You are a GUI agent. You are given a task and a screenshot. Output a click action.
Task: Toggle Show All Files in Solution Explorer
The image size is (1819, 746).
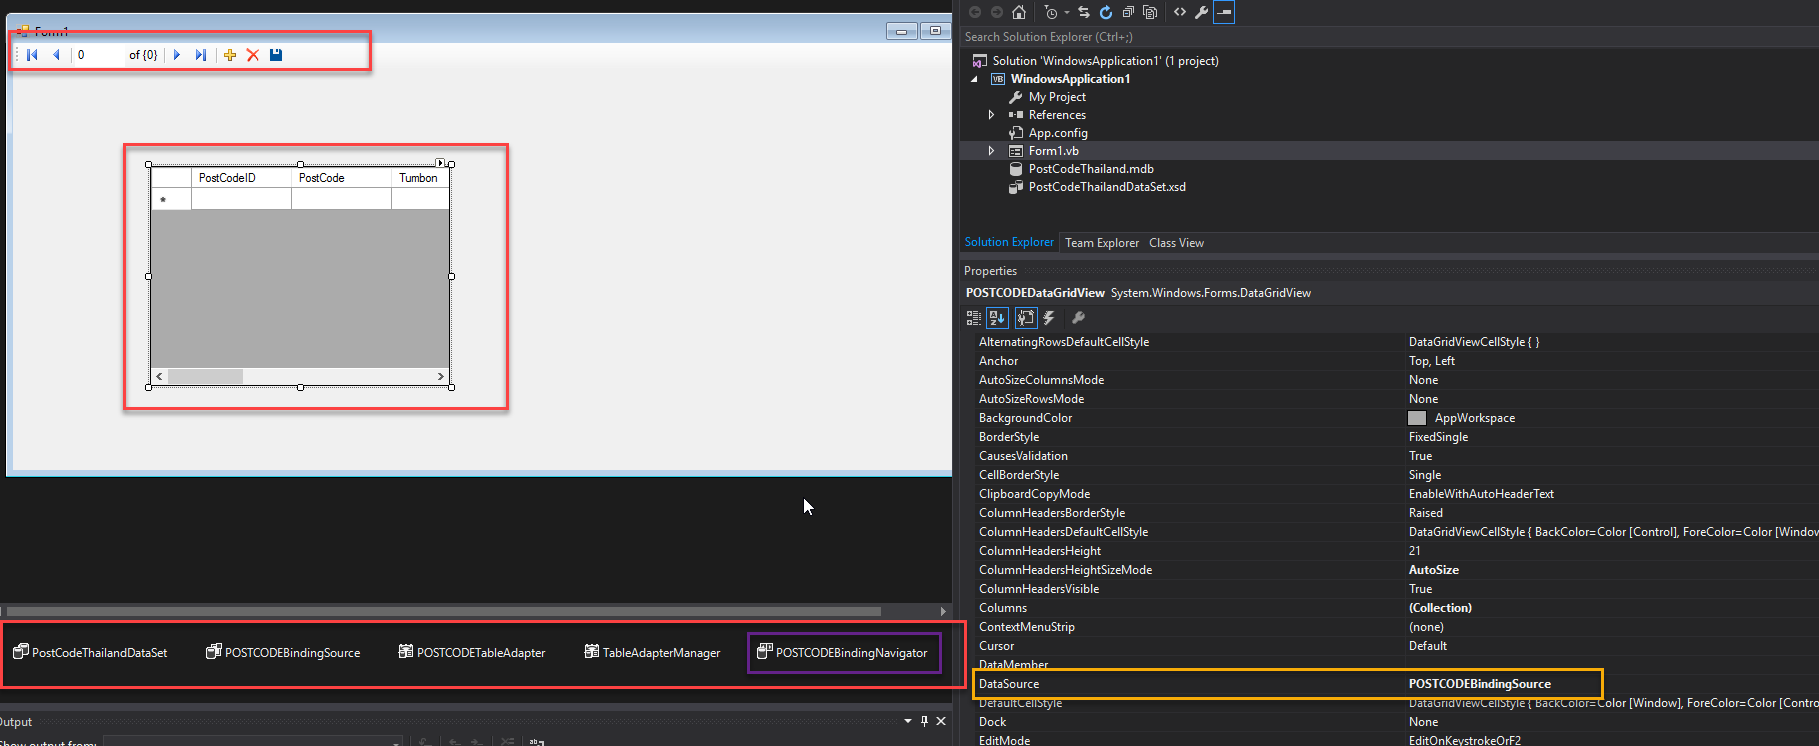point(1150,12)
